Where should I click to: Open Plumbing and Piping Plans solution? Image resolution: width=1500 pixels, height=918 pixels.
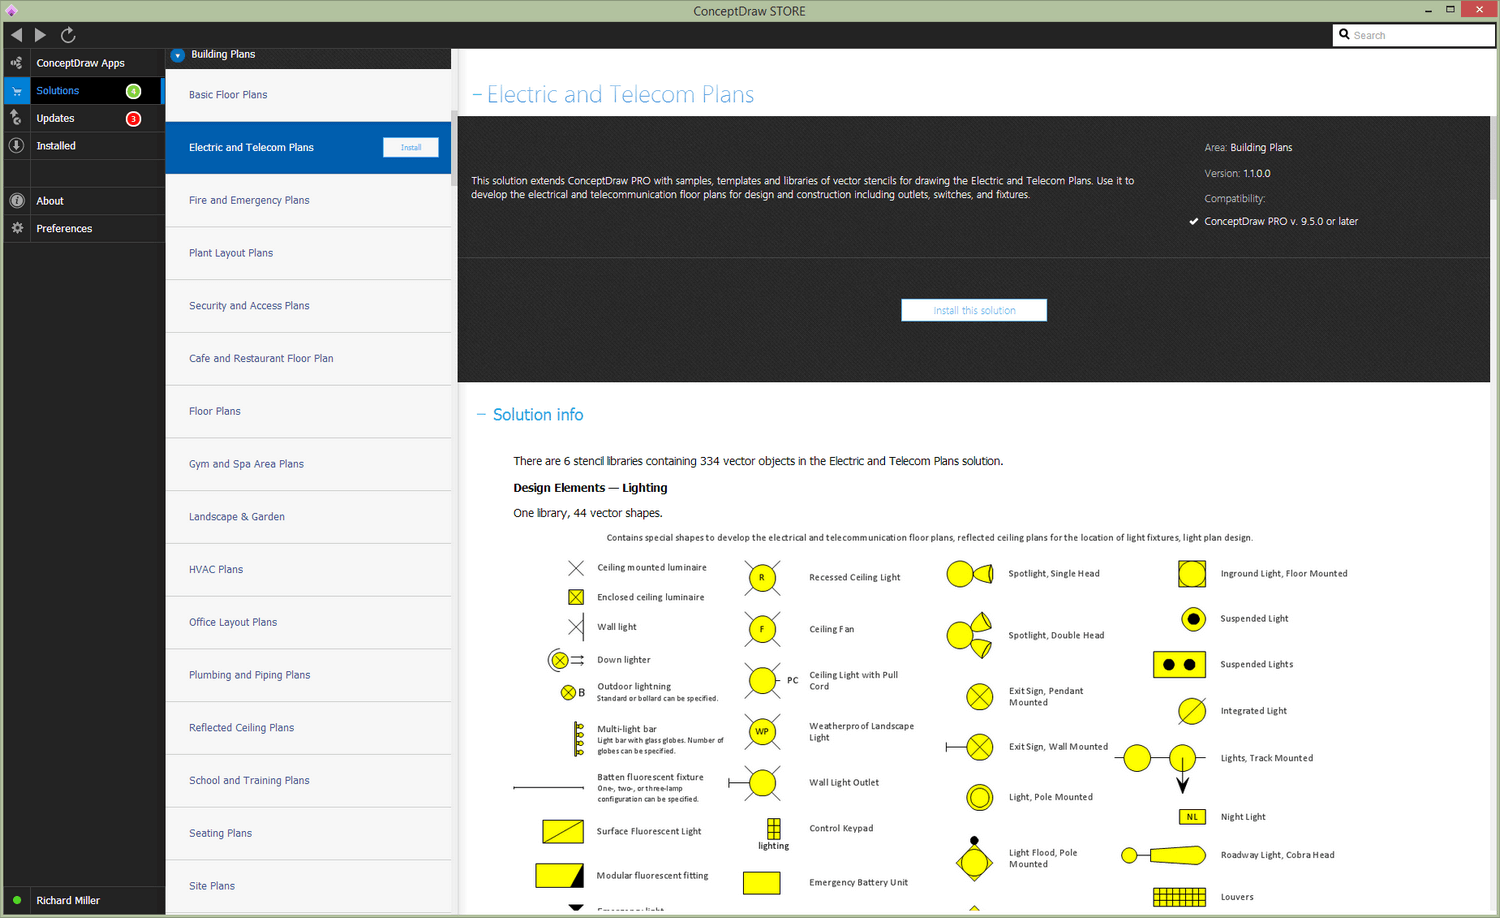click(308, 675)
